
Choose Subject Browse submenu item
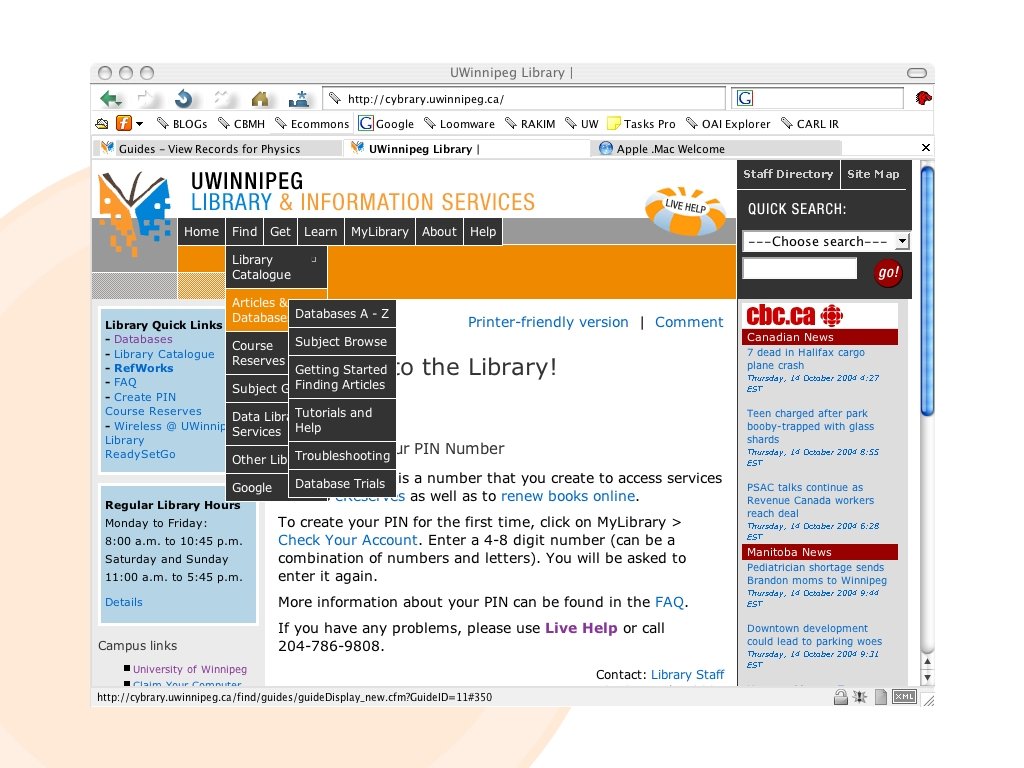[x=342, y=342]
